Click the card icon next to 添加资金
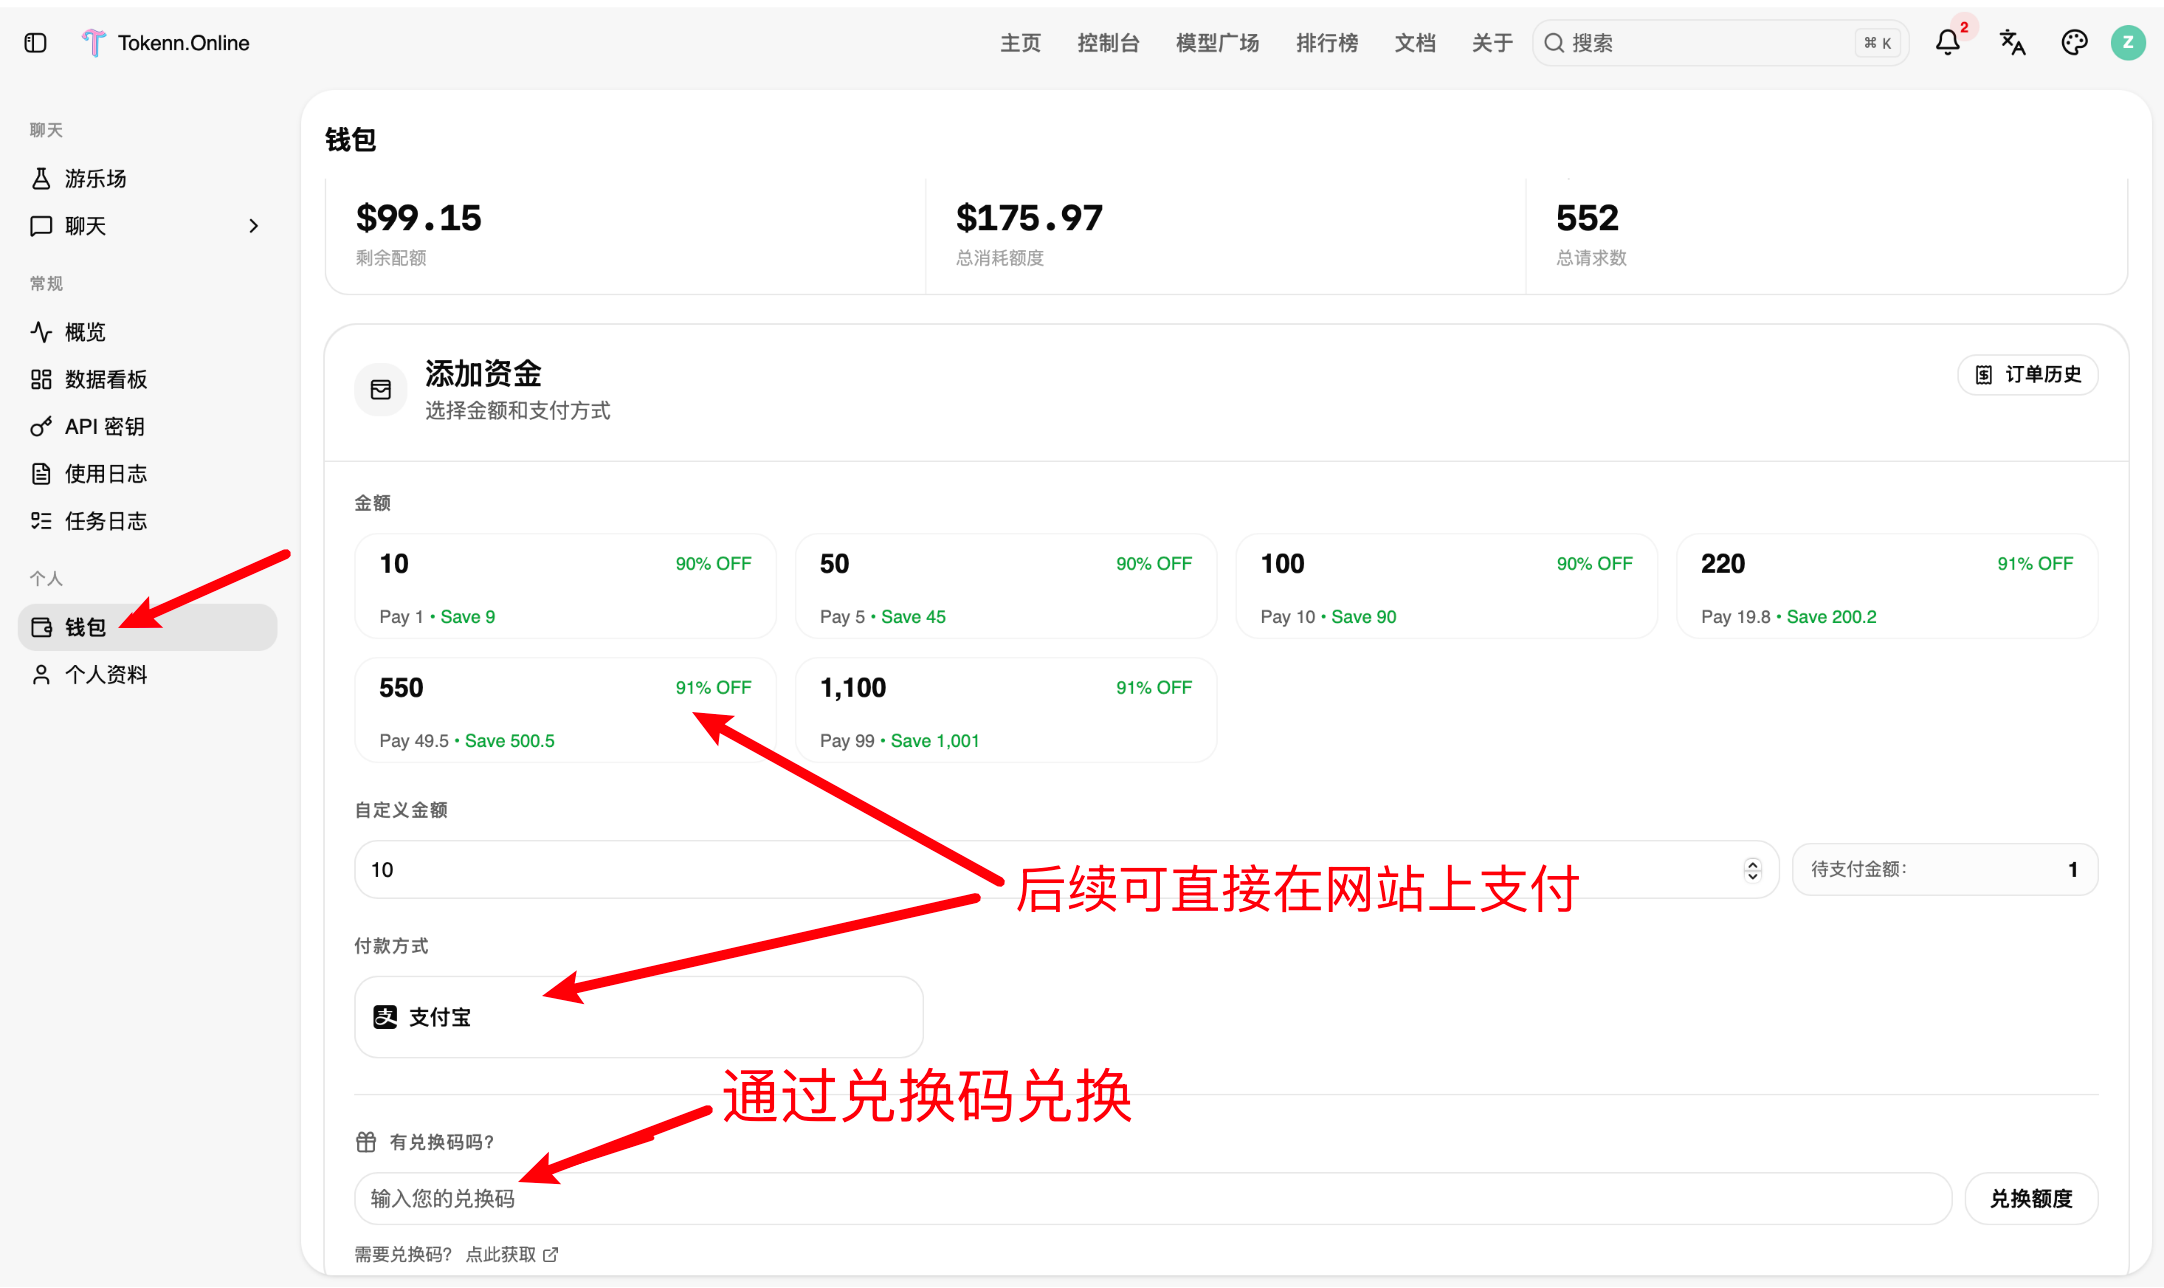Screen dimensions: 2164x1288 (381, 390)
